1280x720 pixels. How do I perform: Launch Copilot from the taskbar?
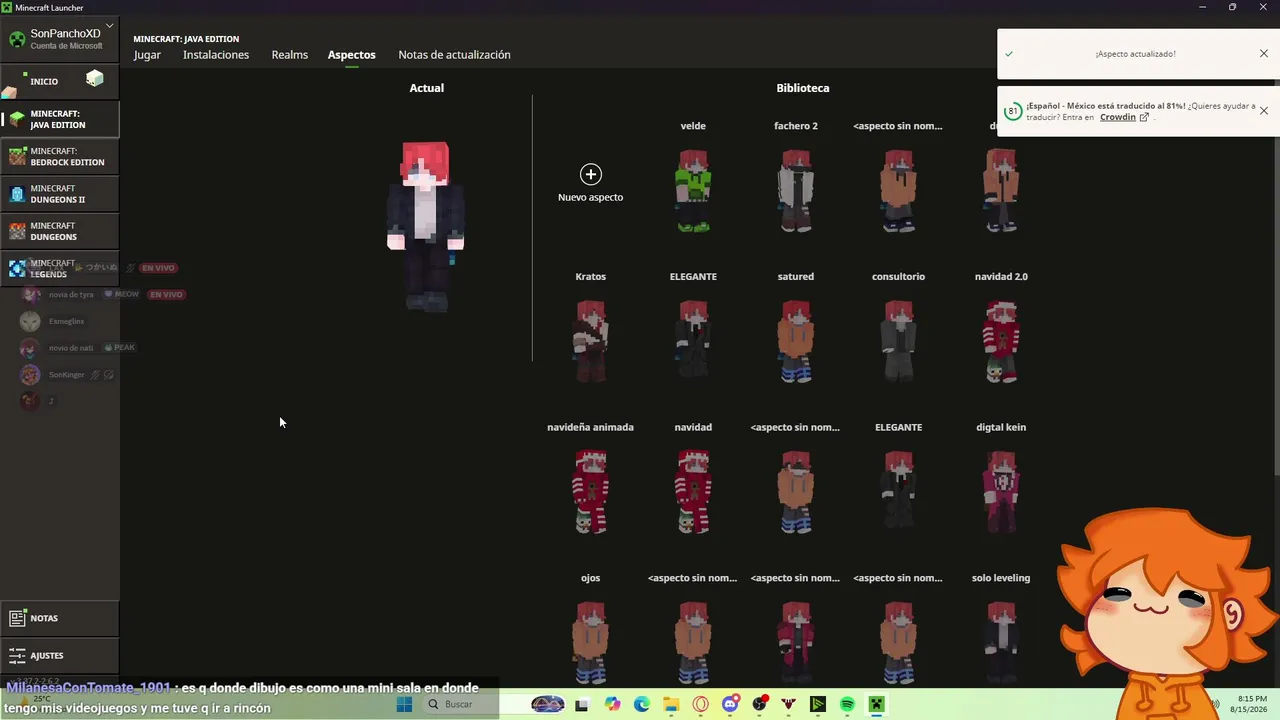pyautogui.click(x=612, y=704)
